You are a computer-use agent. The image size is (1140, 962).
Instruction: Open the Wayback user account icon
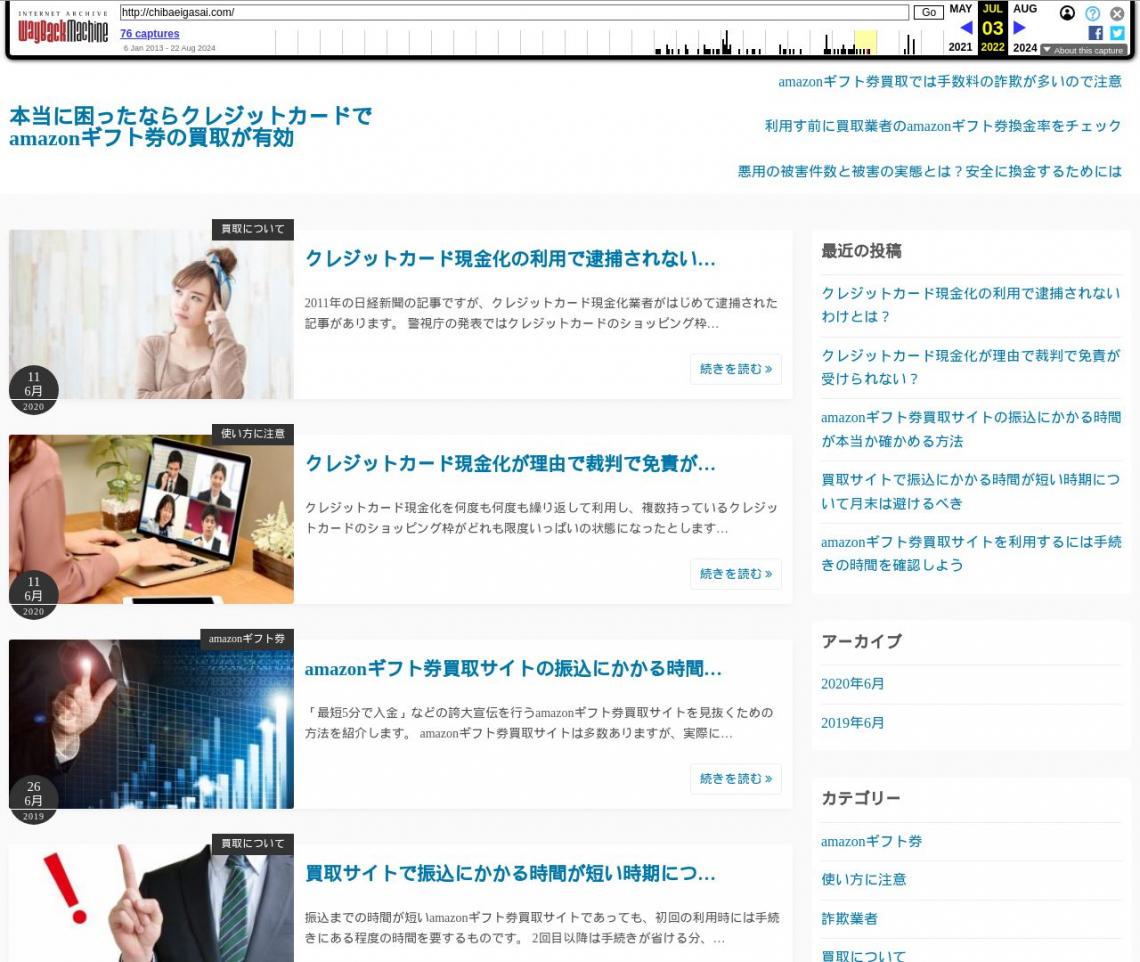point(1067,13)
